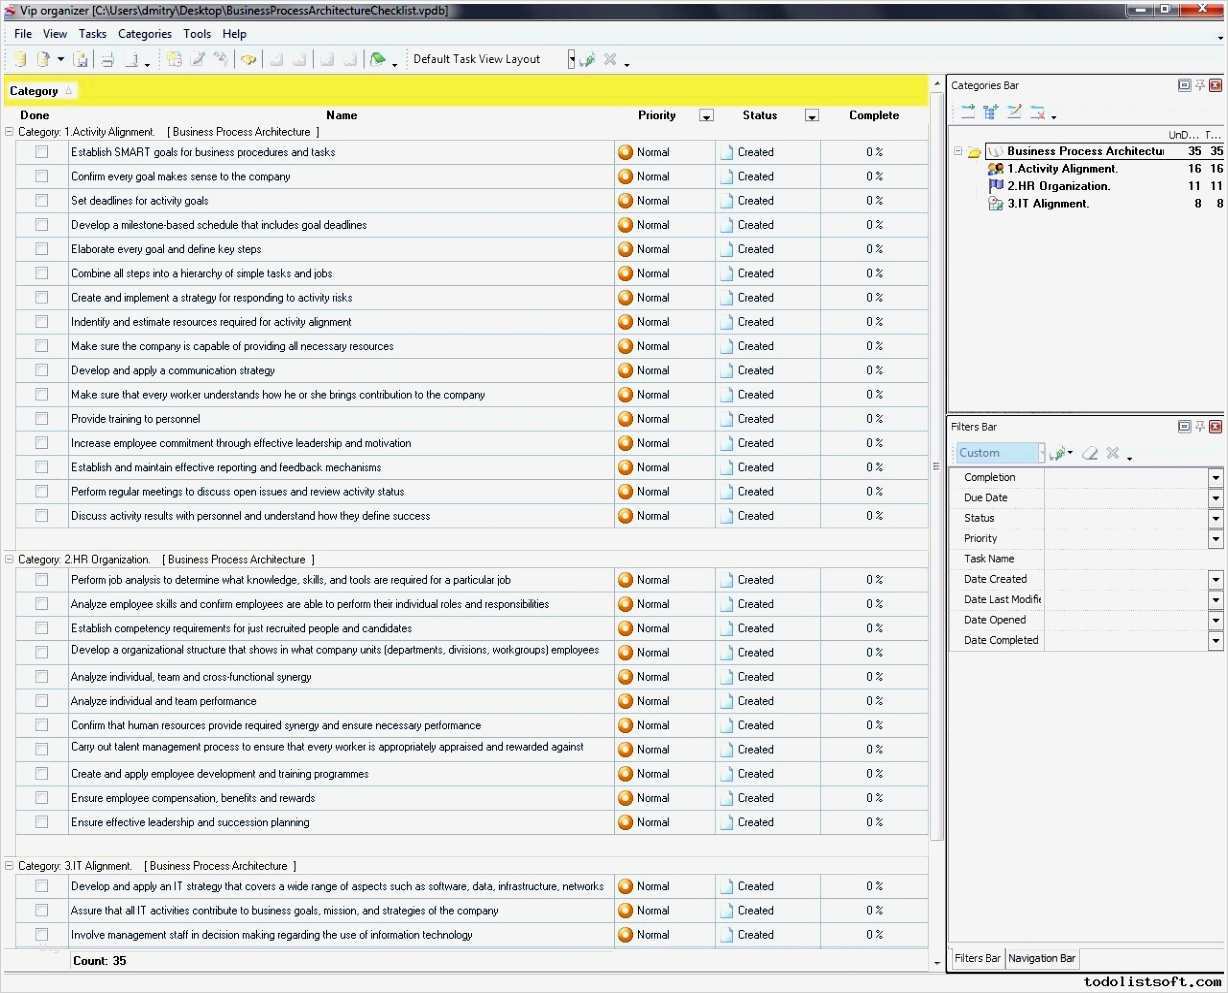Click the Open database toolbar icon
Image resolution: width=1228 pixels, height=993 pixels.
(x=44, y=59)
